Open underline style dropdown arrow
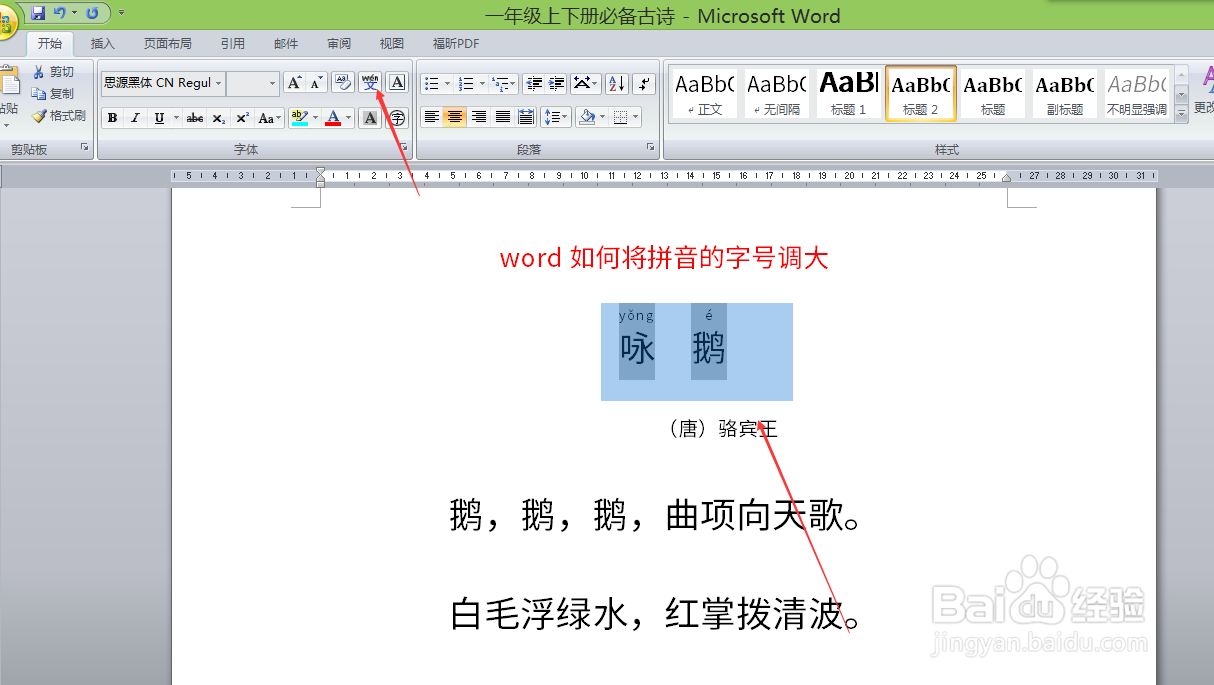 click(x=176, y=118)
